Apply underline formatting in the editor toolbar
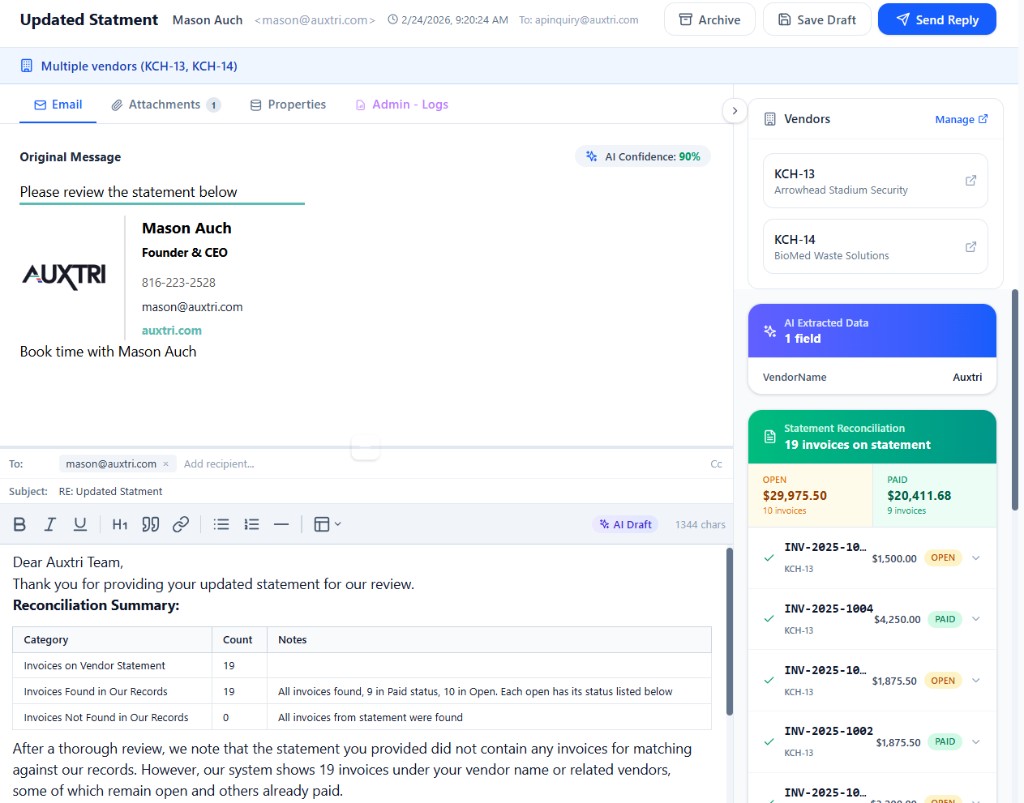The height and width of the screenshot is (803, 1024). pyautogui.click(x=80, y=523)
